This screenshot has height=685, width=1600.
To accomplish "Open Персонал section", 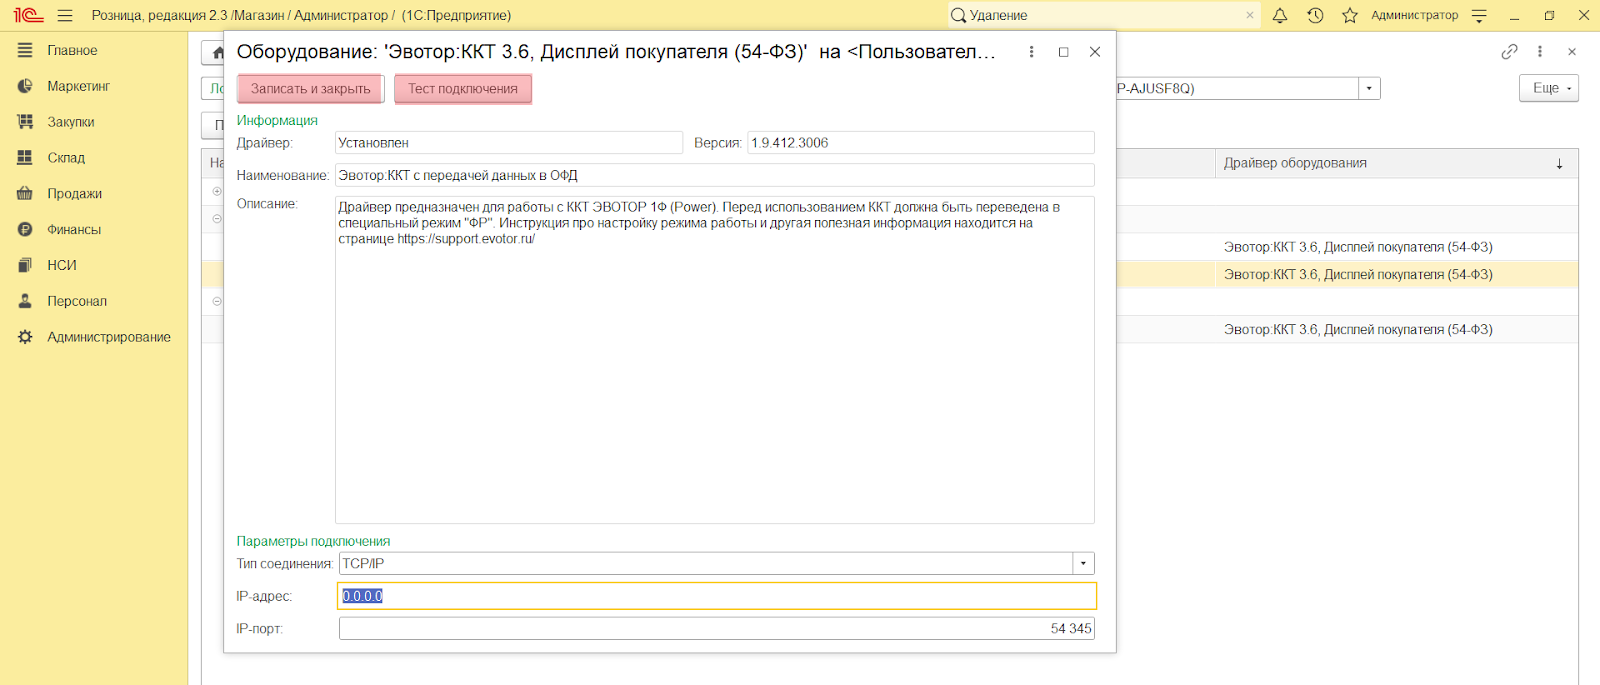I will 76,301.
